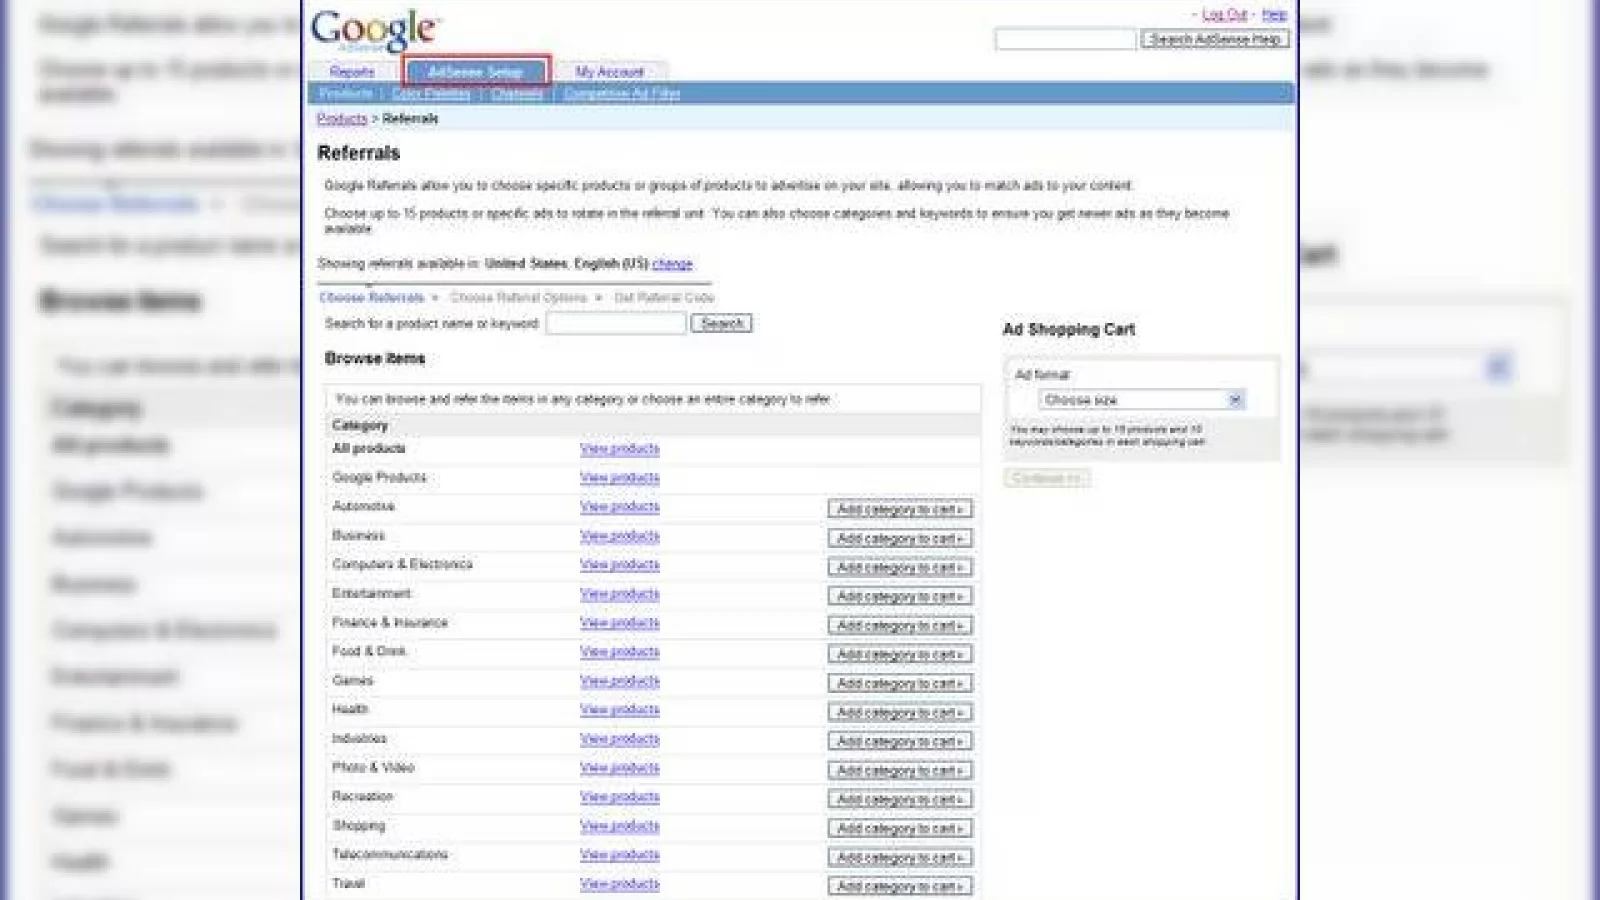Open the Ad format Choose size dropdown
The height and width of the screenshot is (900, 1600).
point(1142,400)
